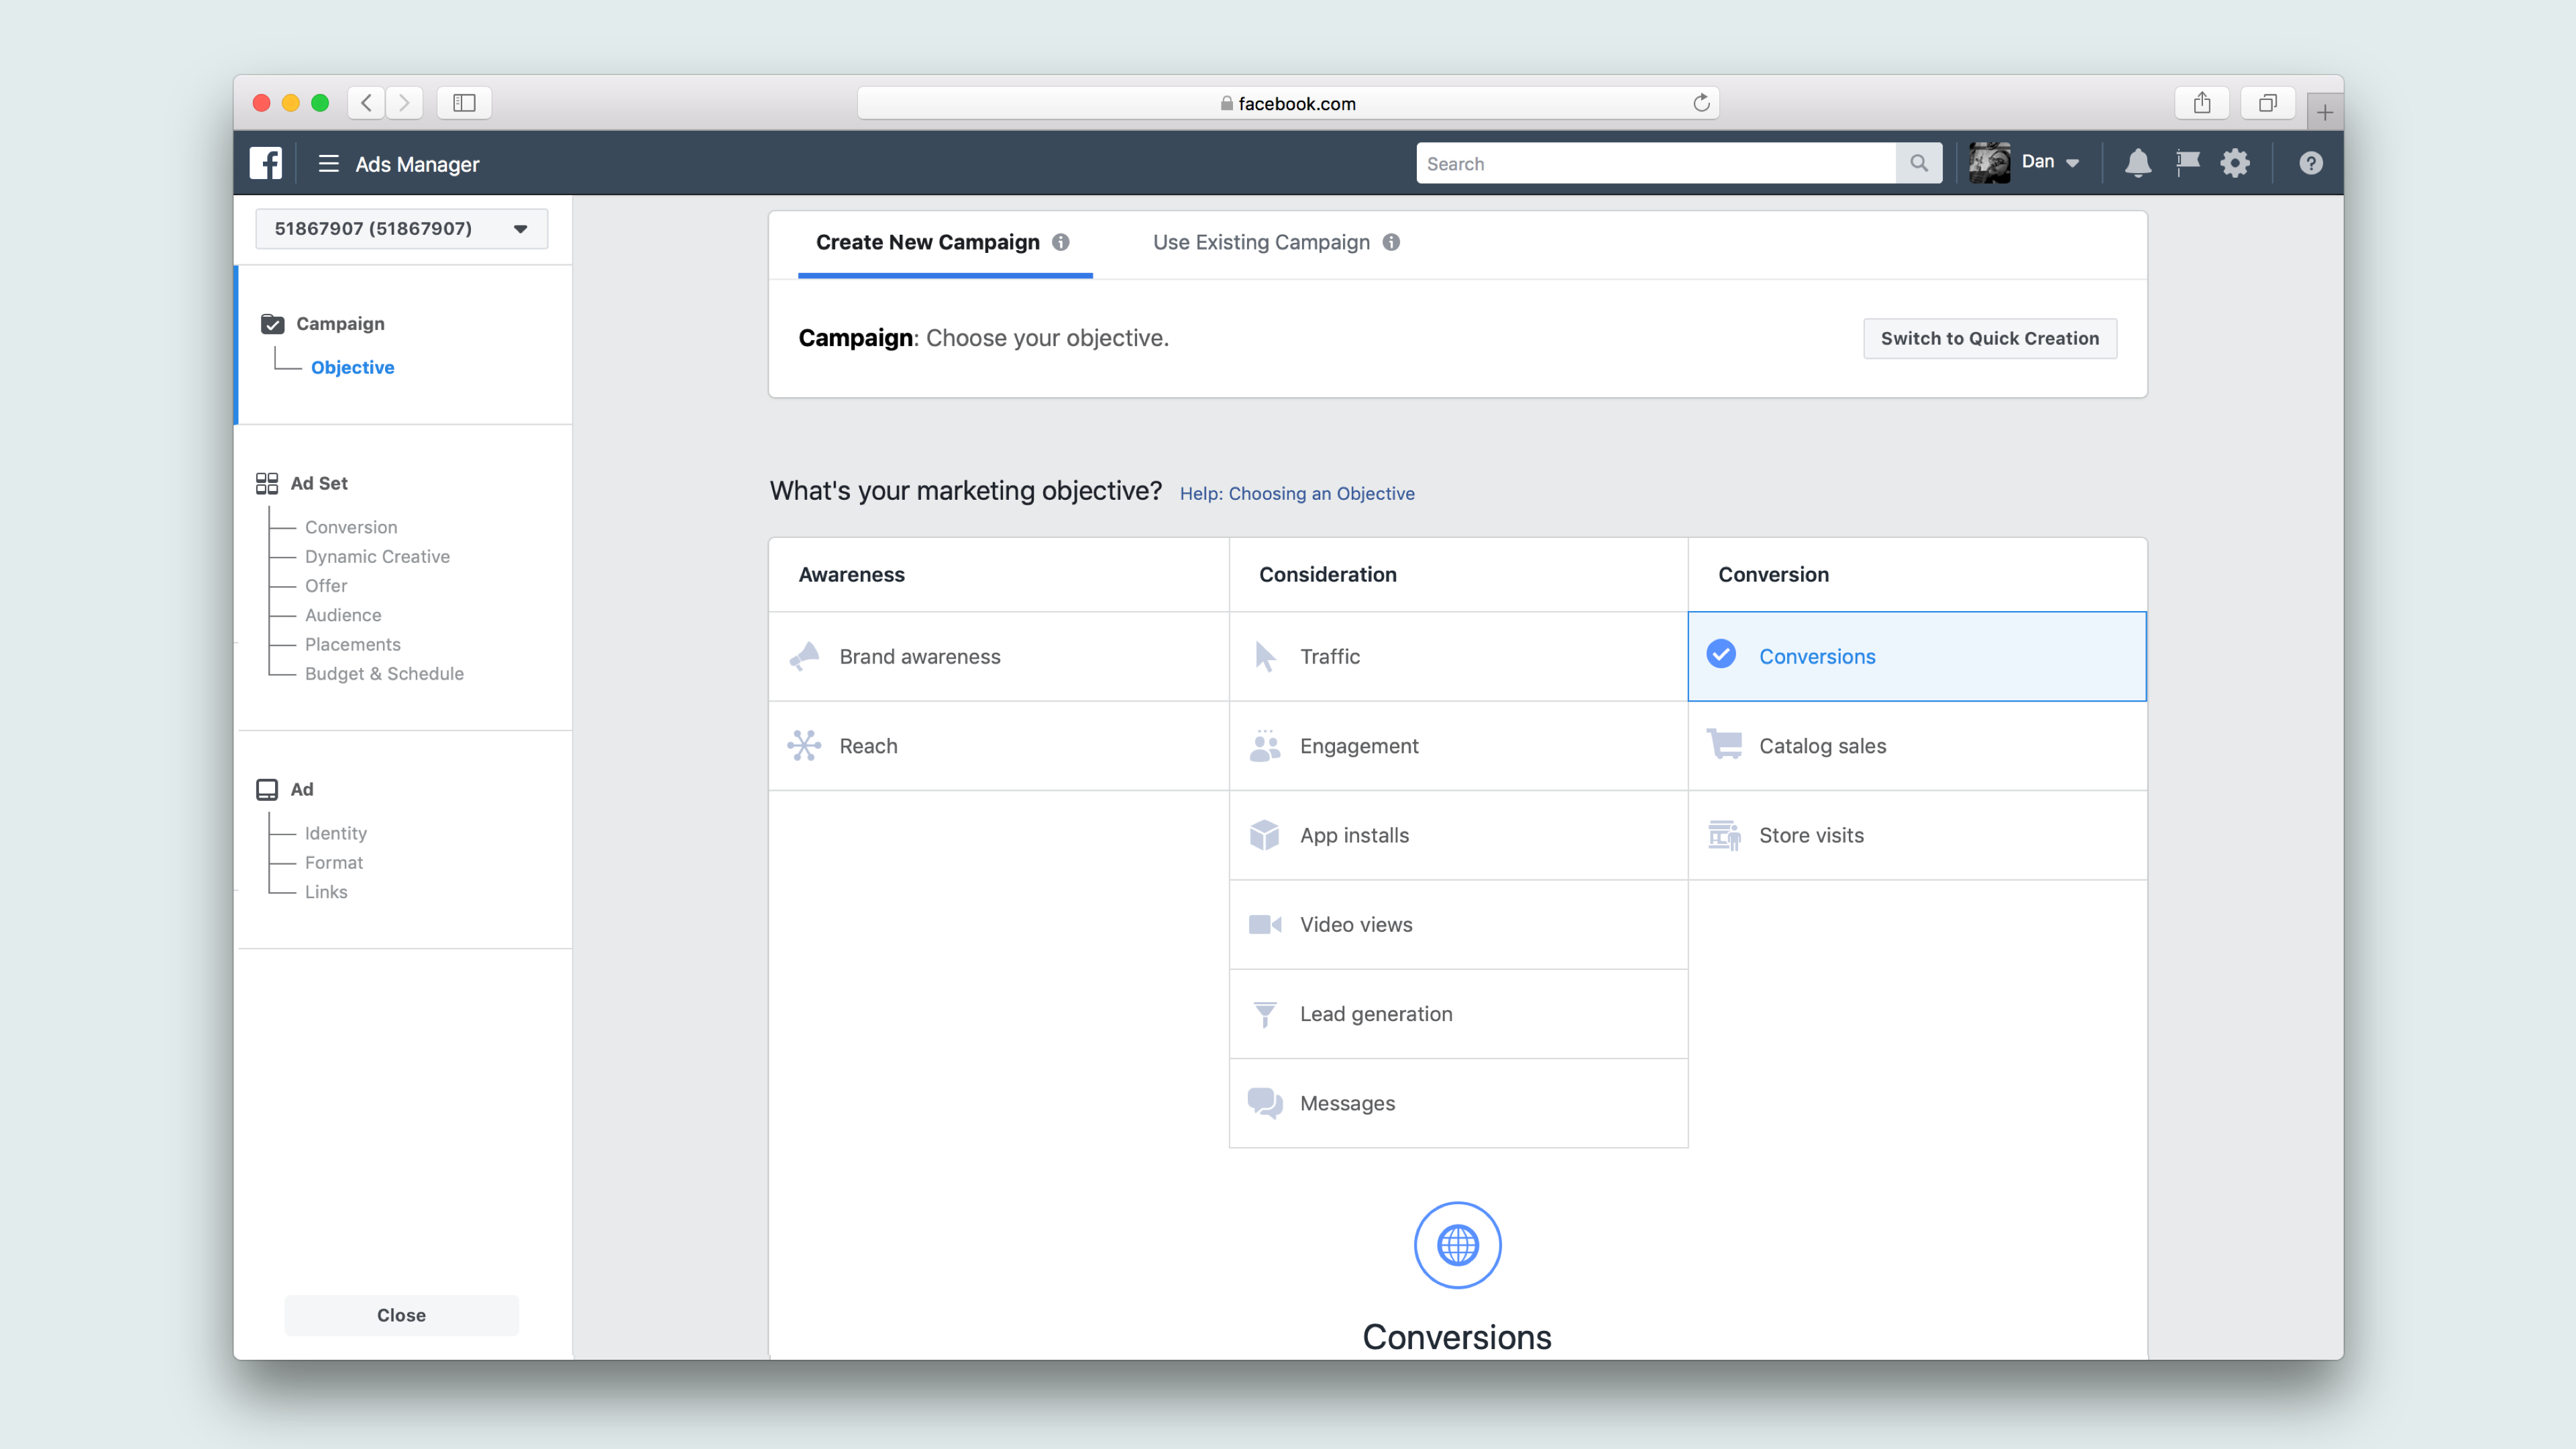Image resolution: width=2576 pixels, height=1449 pixels.
Task: Click the Catalog sales cart icon
Action: pyautogui.click(x=1724, y=744)
